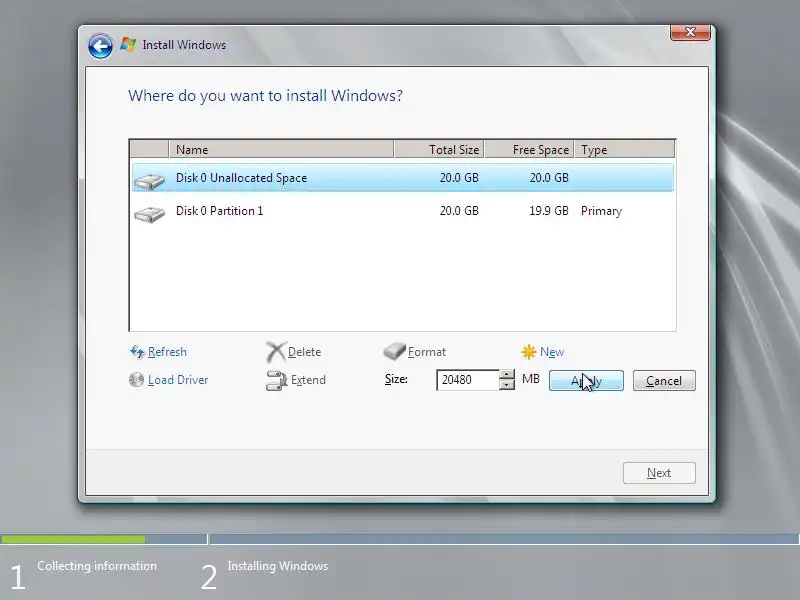Decrease size with the down spinner arrow
This screenshot has width=800, height=600.
click(x=507, y=385)
